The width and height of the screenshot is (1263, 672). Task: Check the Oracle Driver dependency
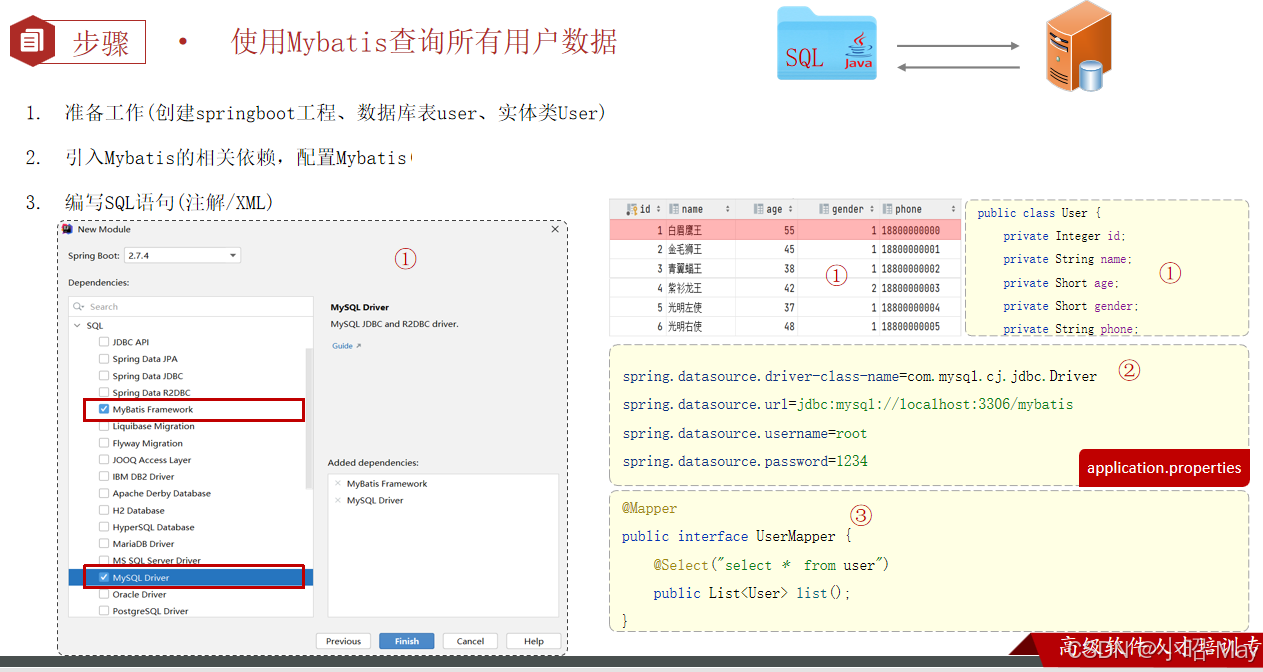click(104, 594)
